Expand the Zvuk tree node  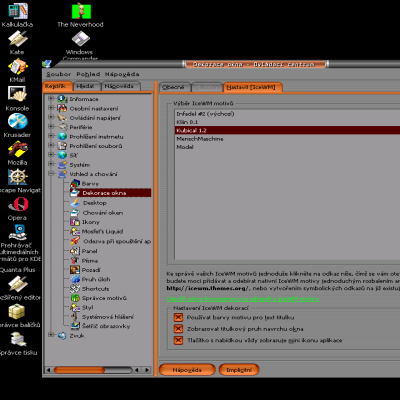pos(51,335)
